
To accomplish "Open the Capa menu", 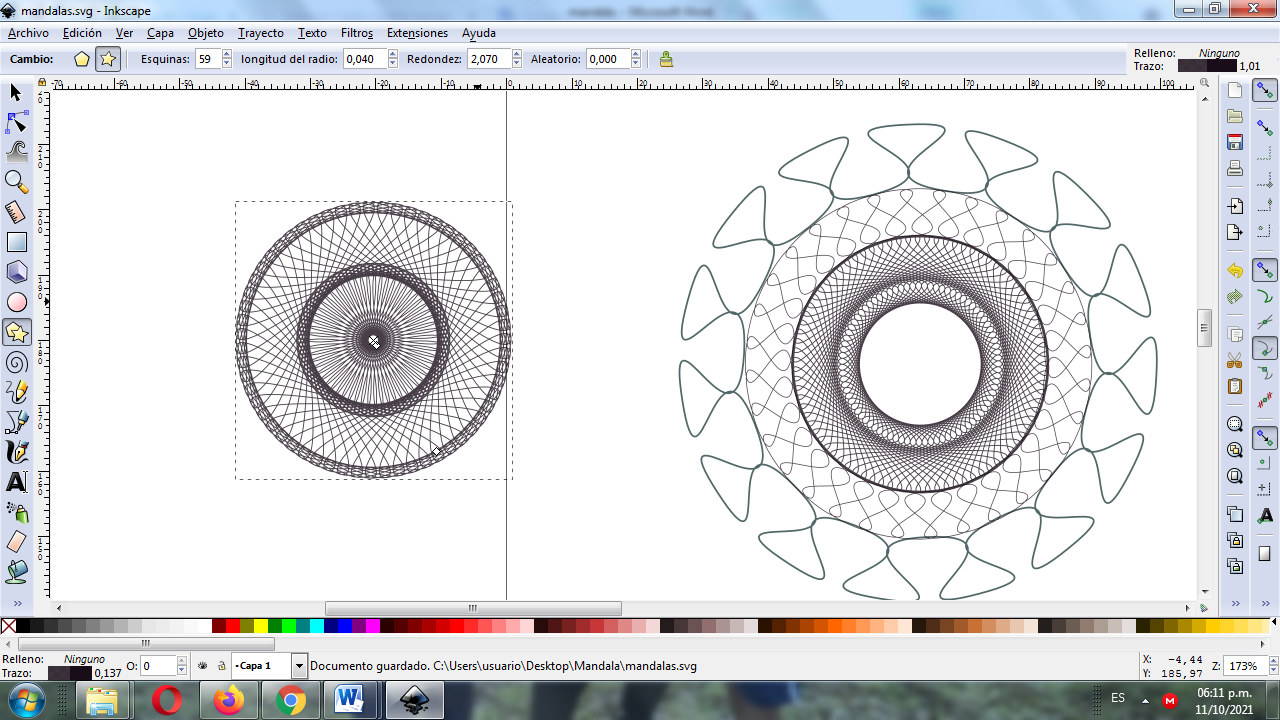I will pos(160,33).
